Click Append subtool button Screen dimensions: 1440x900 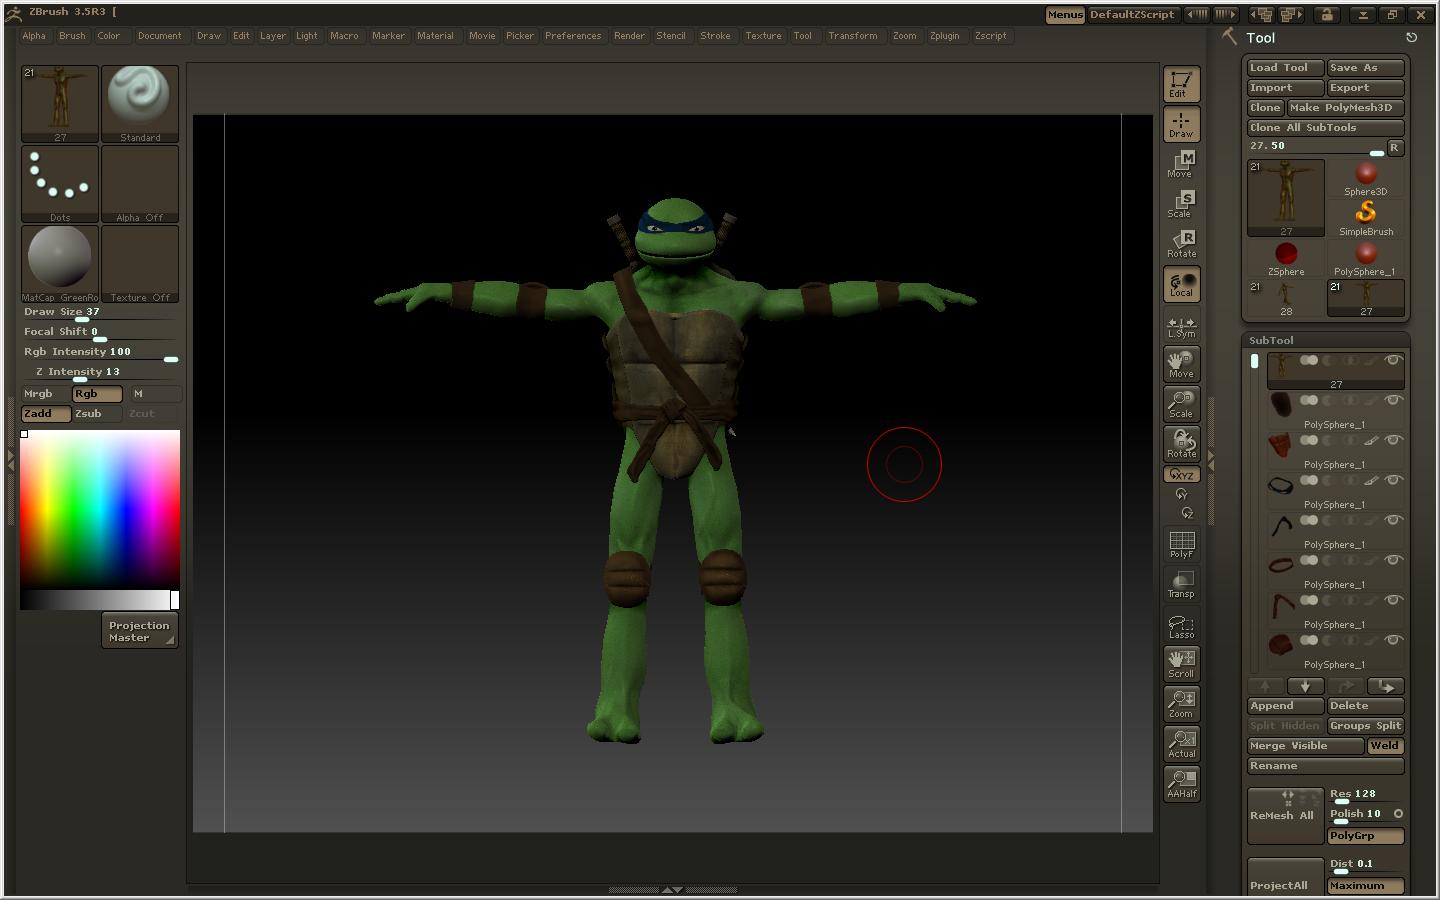1286,706
